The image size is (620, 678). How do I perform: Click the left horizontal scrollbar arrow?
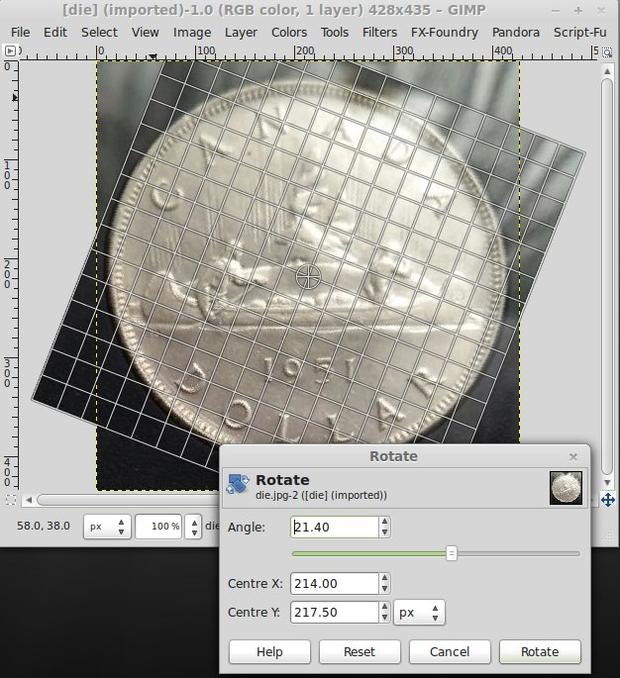[x=29, y=500]
